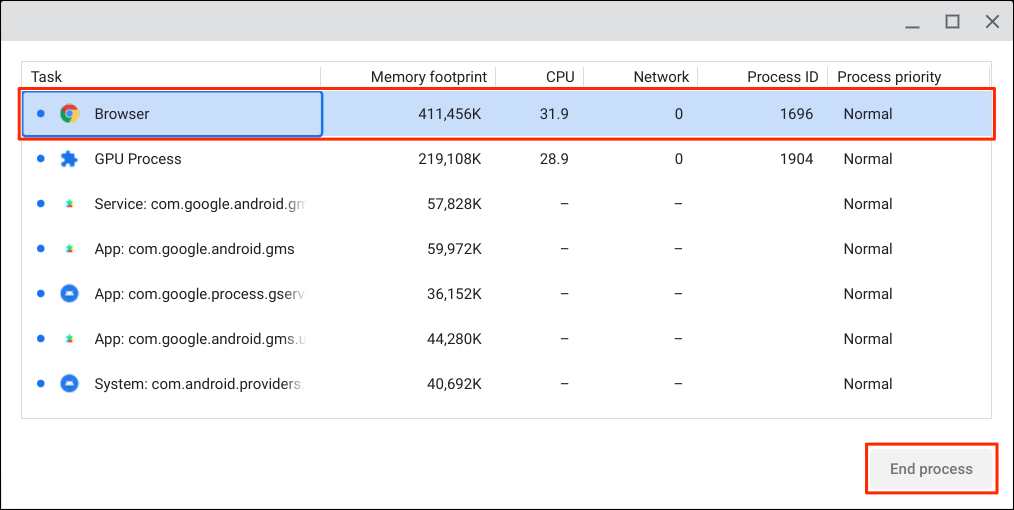
Task: Click the com.google.android.gms.u app icon
Action: (69, 339)
